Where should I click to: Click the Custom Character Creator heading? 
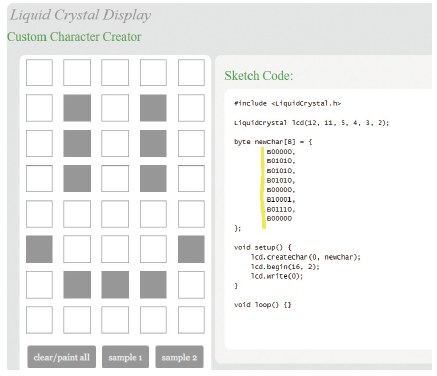tap(74, 37)
